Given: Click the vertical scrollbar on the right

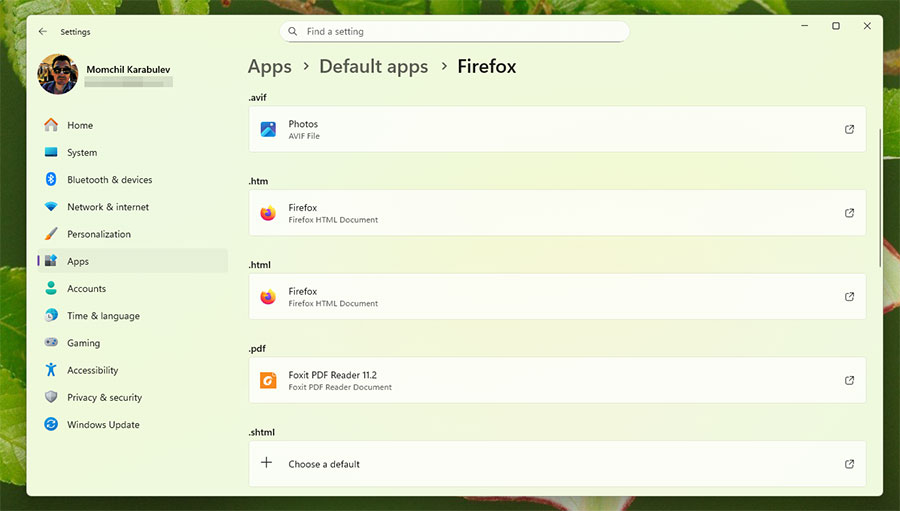Looking at the screenshot, I should (x=880, y=197).
